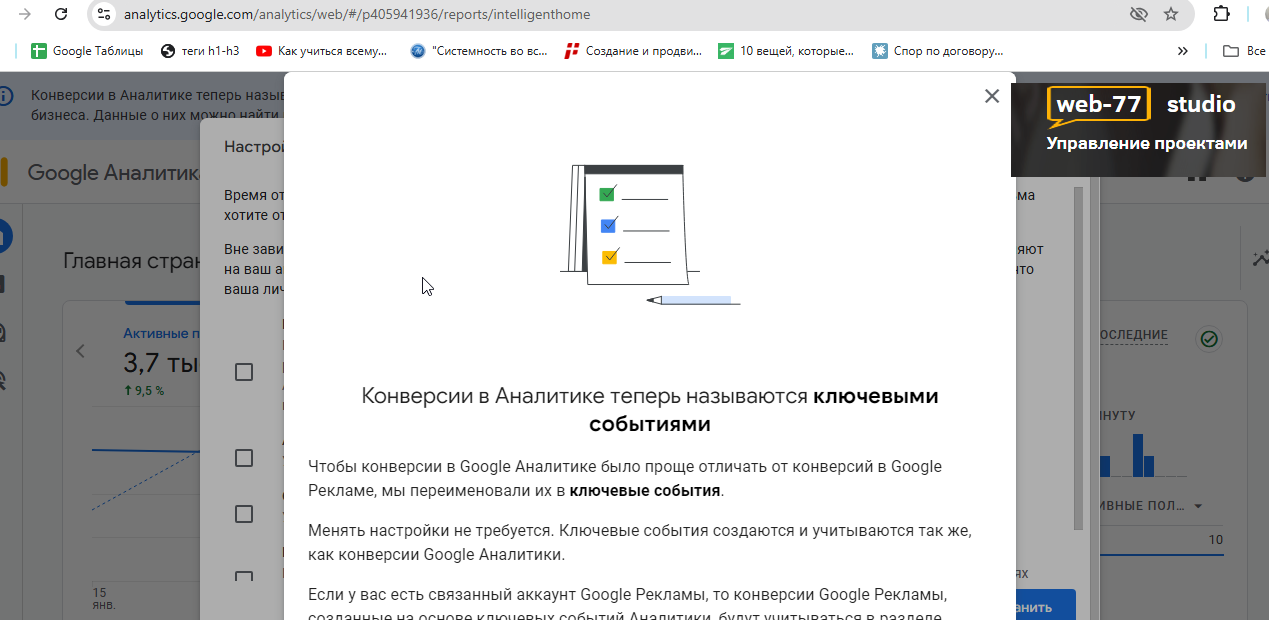Open the browser extensions puzzle icon

click(1221, 14)
